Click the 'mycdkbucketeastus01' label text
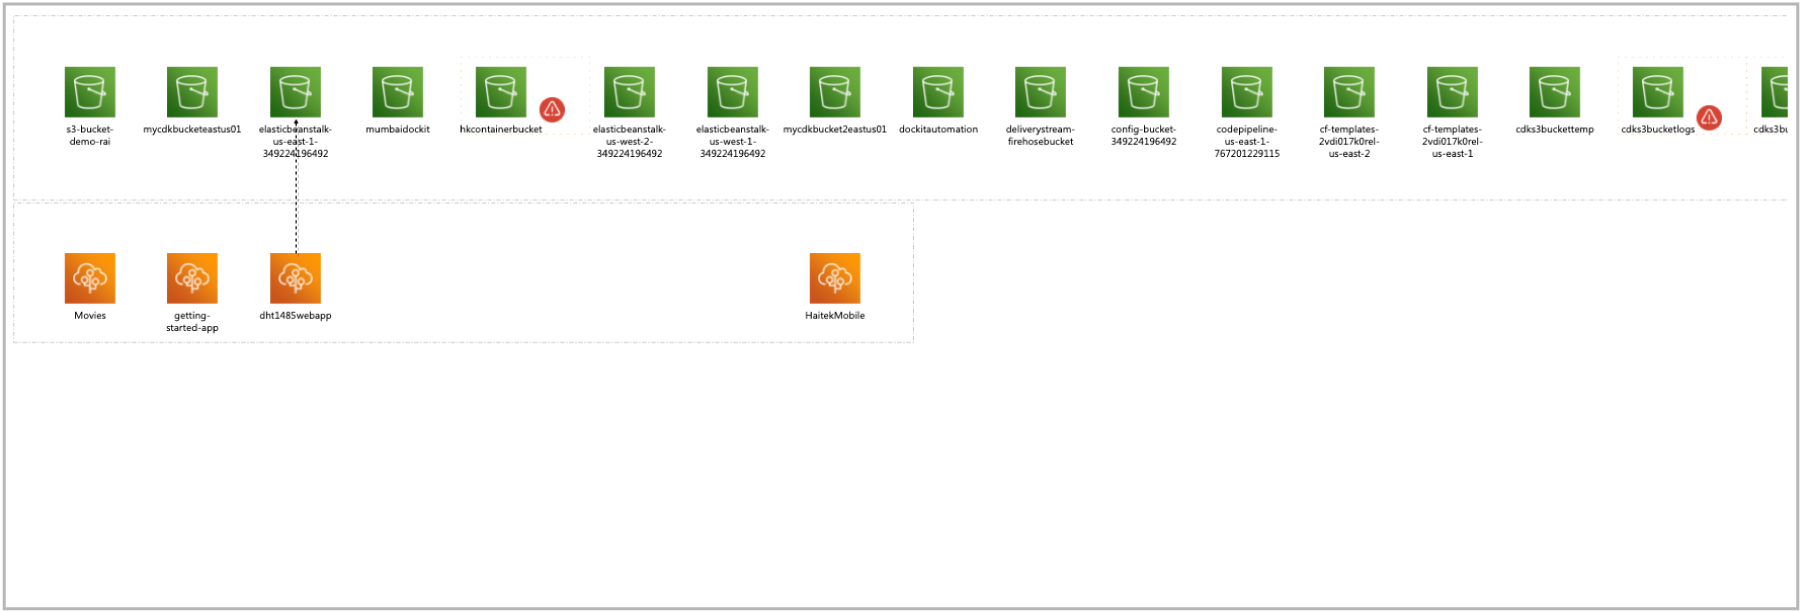Screen dimensions: 1800x612 (192, 129)
